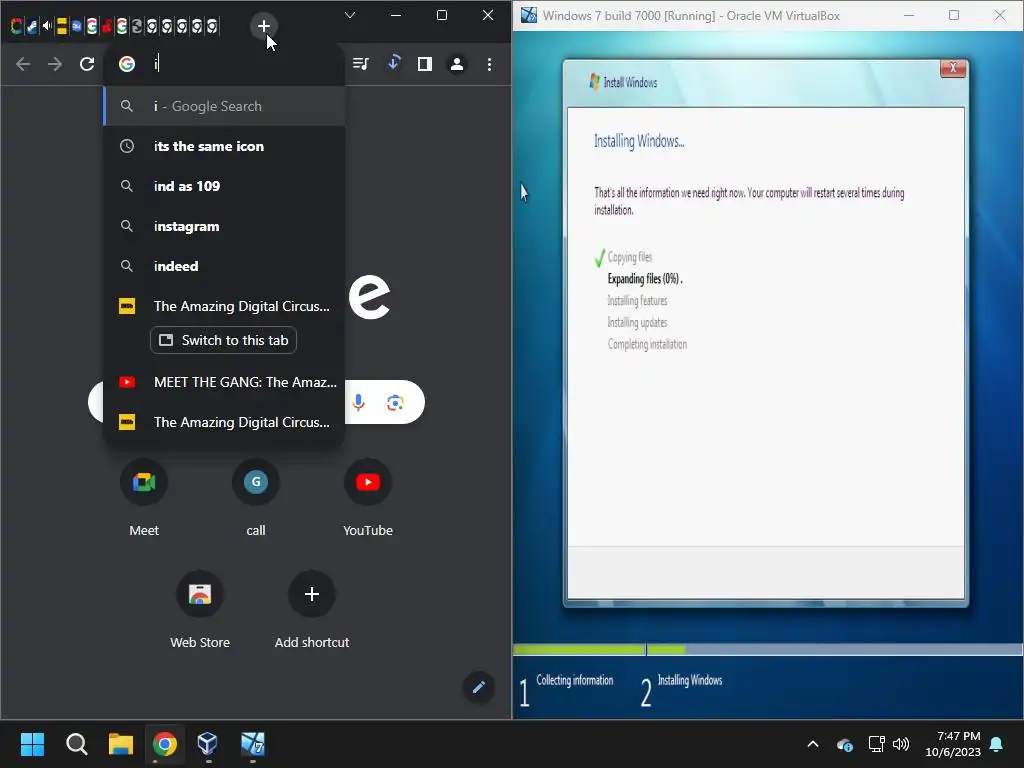Choose the 'instagram' suggestion

224,226
